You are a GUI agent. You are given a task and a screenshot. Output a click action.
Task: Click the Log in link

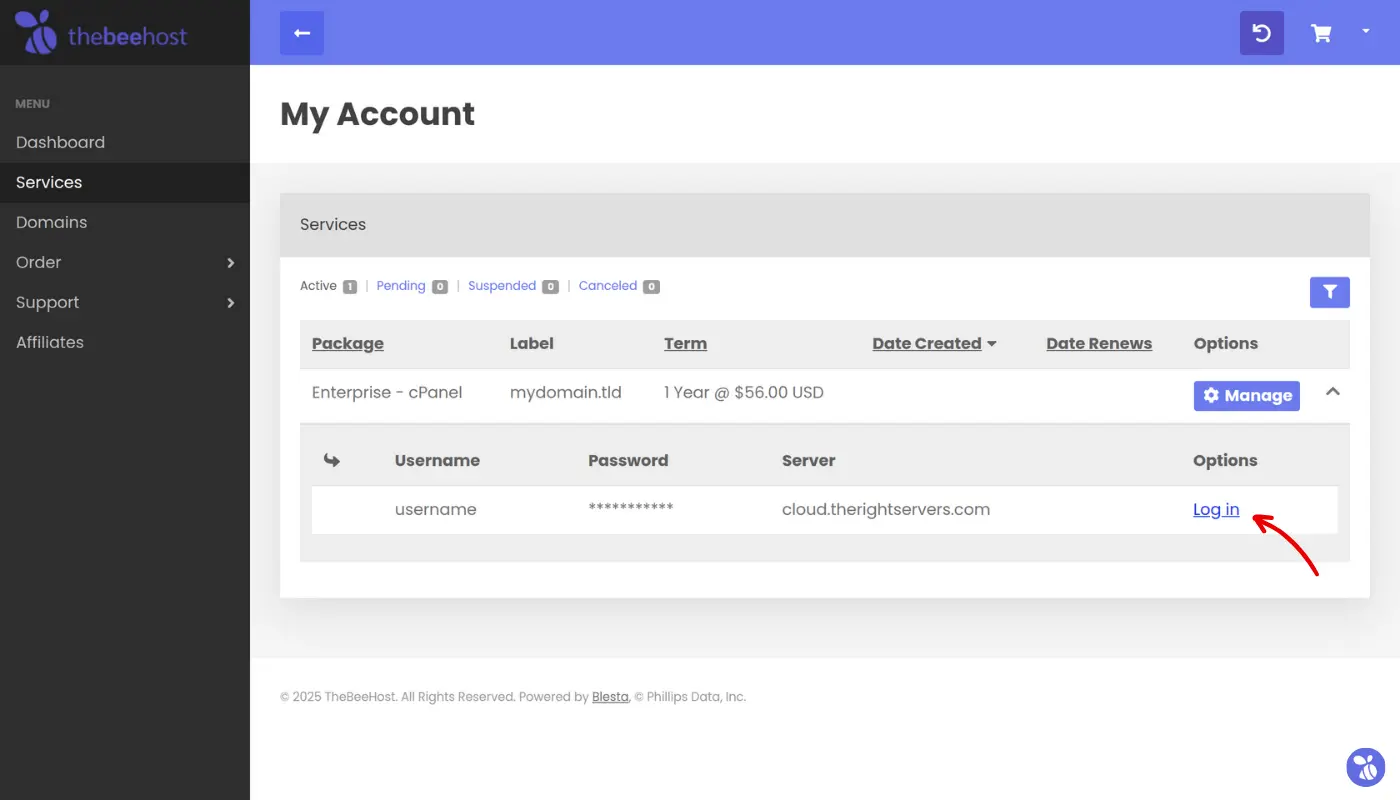[x=1216, y=510]
